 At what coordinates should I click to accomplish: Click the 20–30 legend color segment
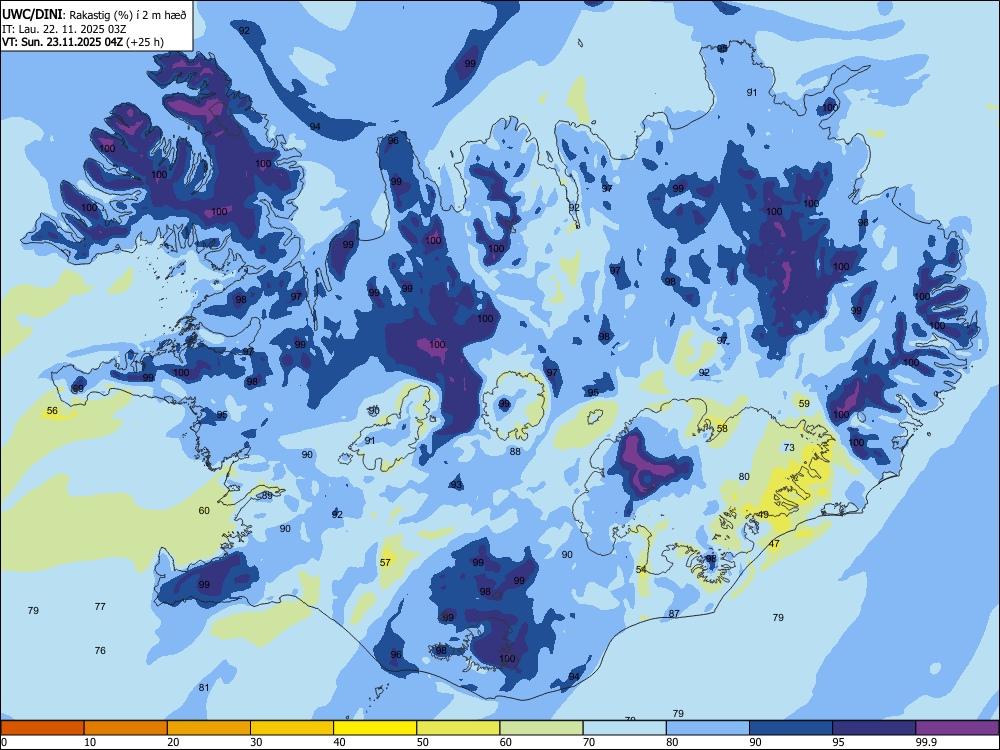[x=209, y=728]
